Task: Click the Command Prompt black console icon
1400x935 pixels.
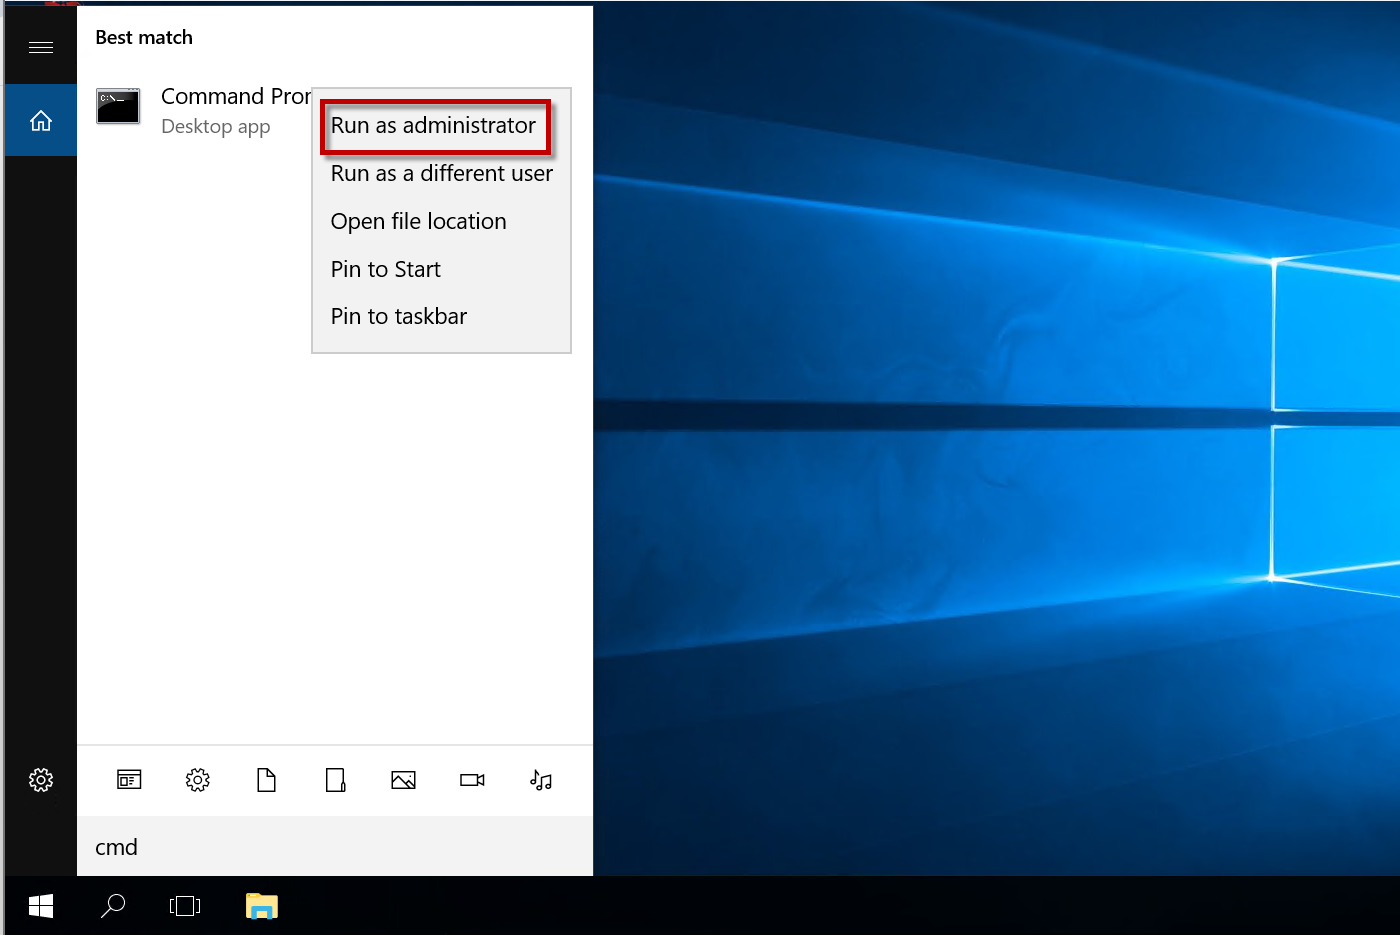Action: tap(118, 107)
